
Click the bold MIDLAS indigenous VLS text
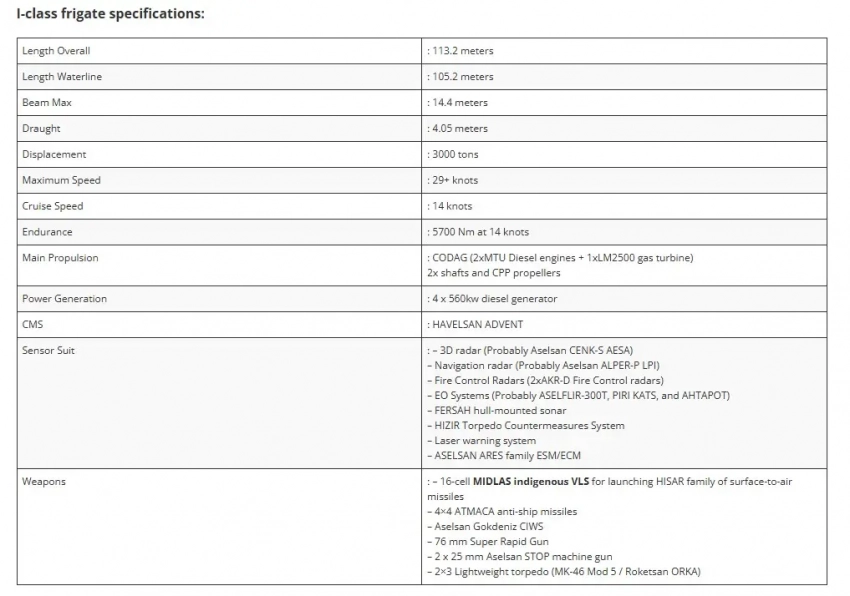coord(530,482)
